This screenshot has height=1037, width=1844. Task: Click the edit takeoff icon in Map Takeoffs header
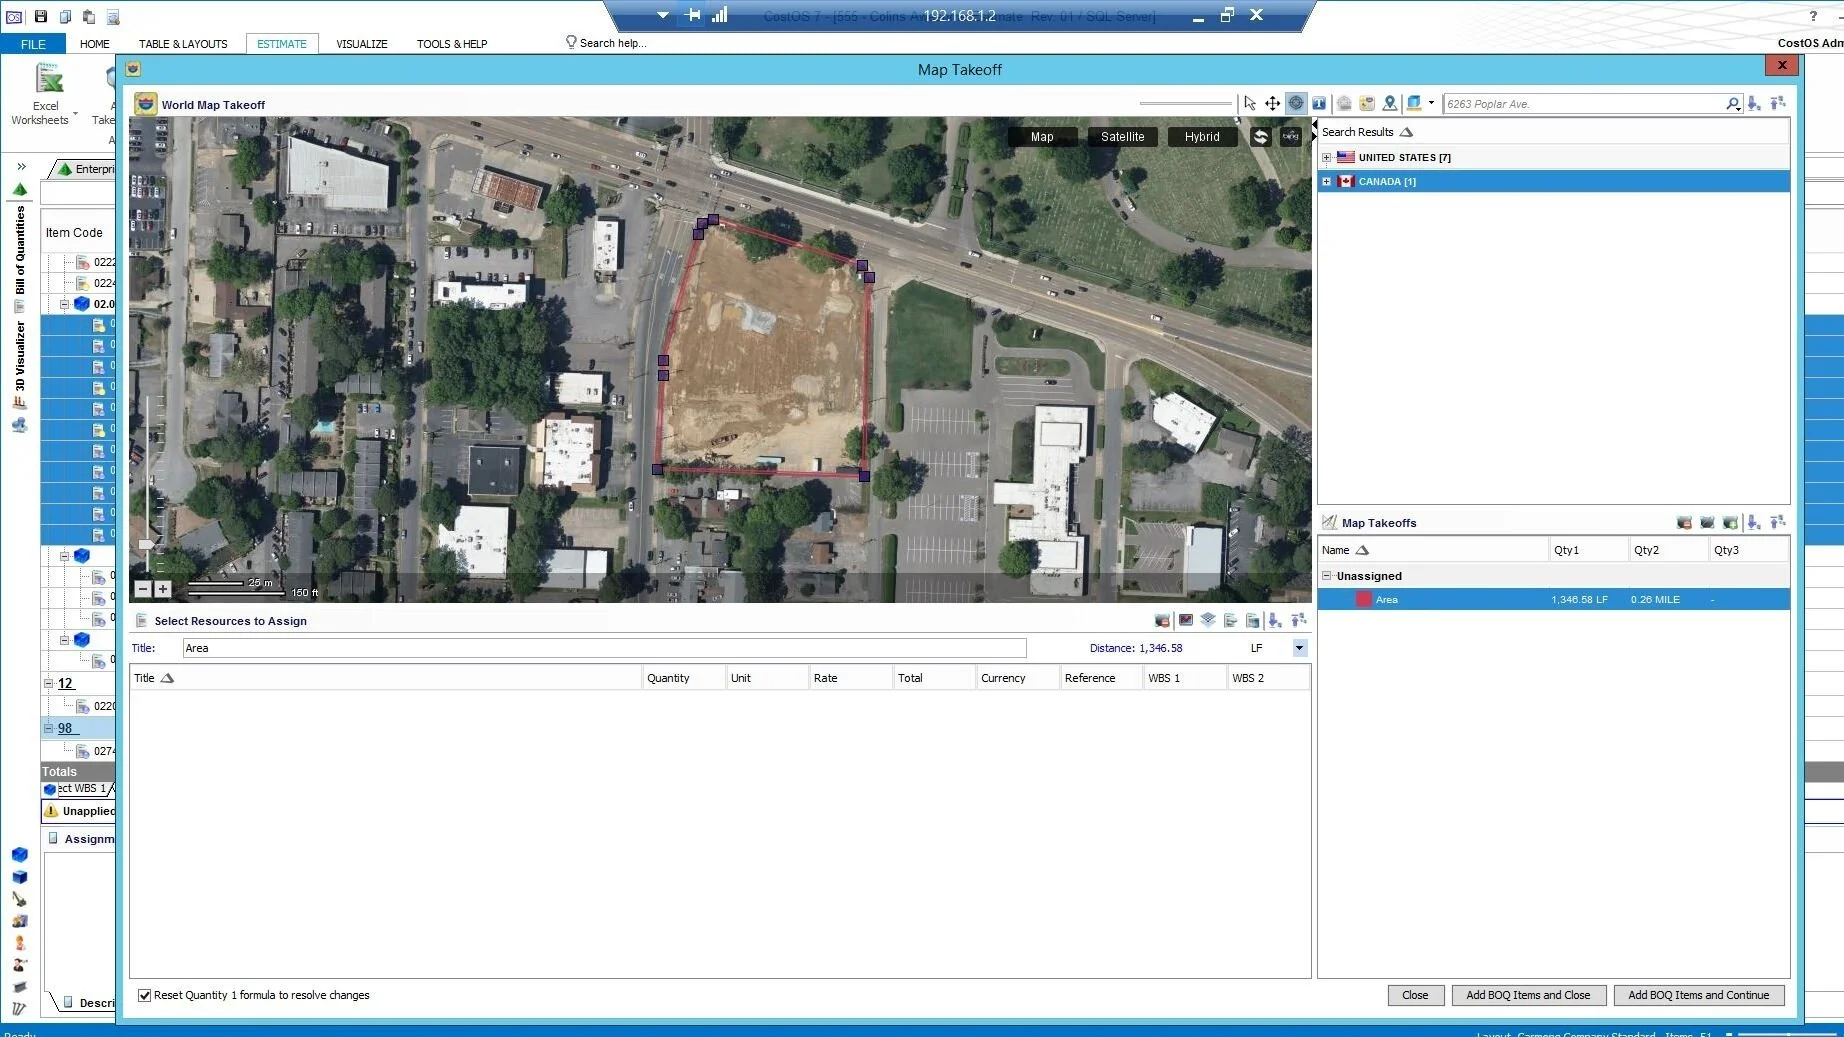1707,522
